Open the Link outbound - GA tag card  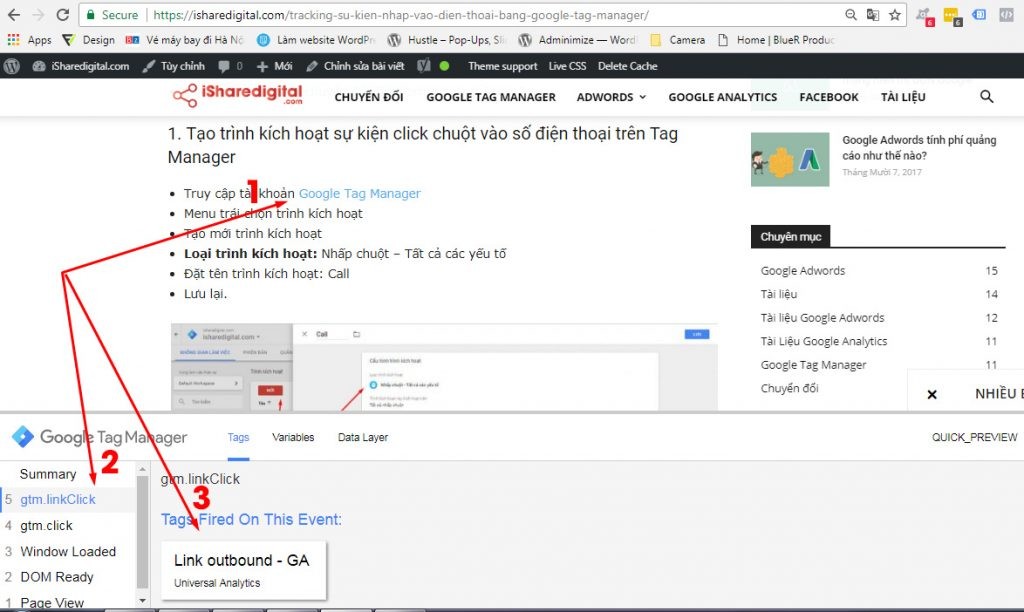click(x=243, y=570)
